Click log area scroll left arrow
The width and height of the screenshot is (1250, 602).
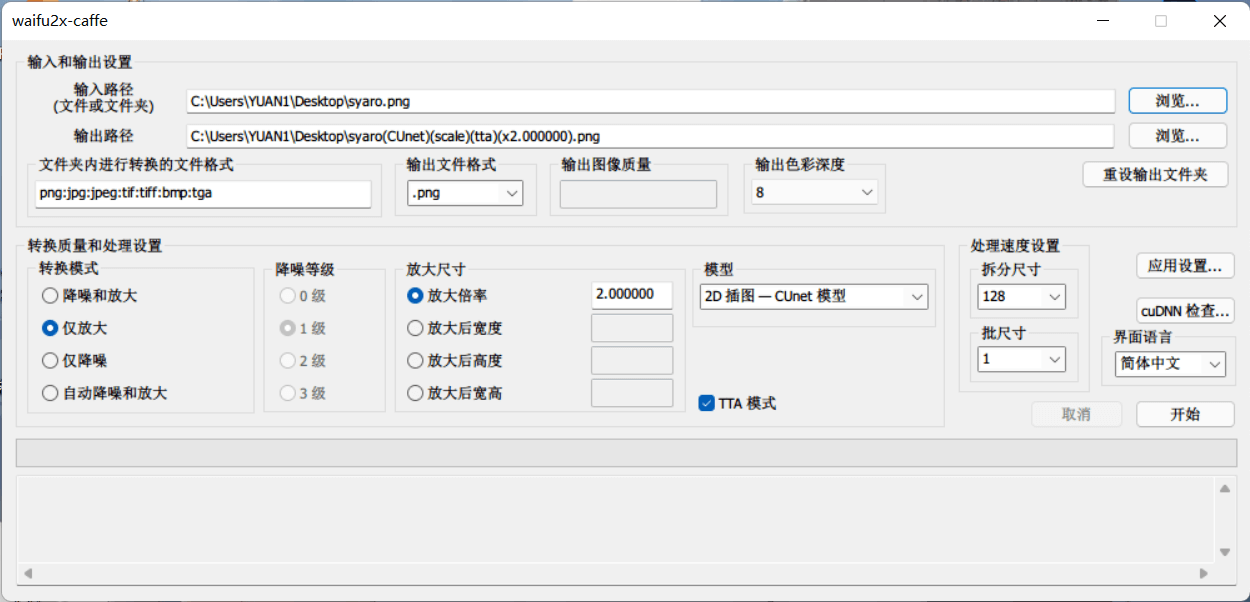(28, 573)
